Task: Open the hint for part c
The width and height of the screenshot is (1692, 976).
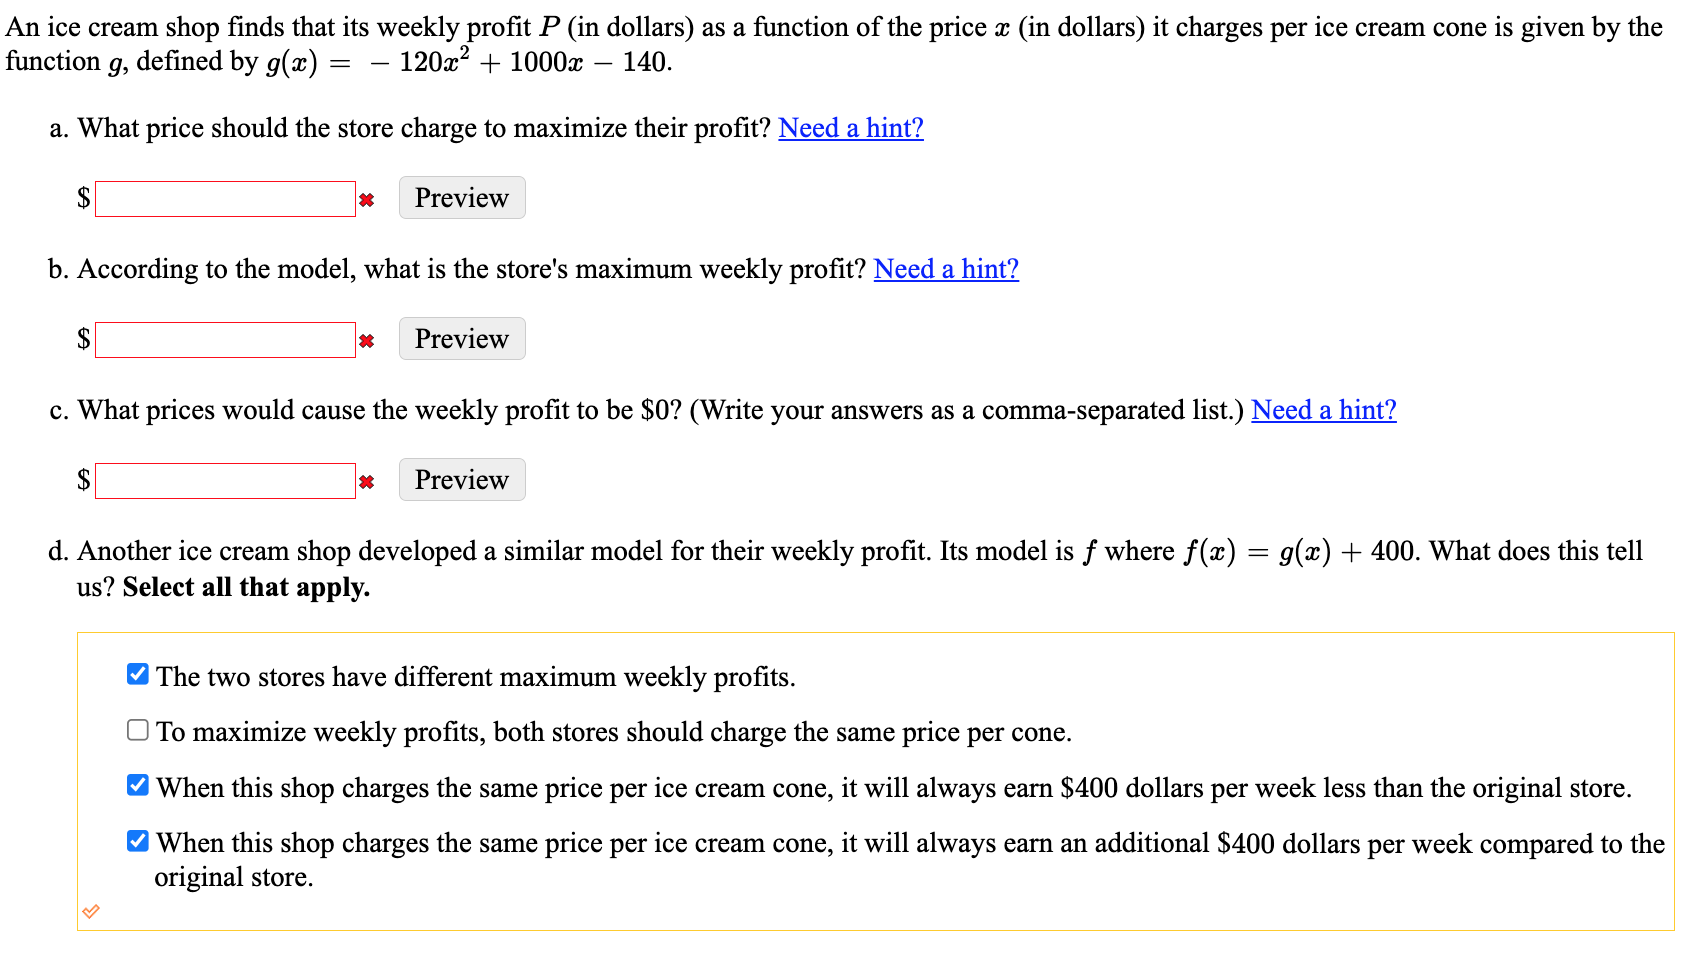Action: point(1322,410)
